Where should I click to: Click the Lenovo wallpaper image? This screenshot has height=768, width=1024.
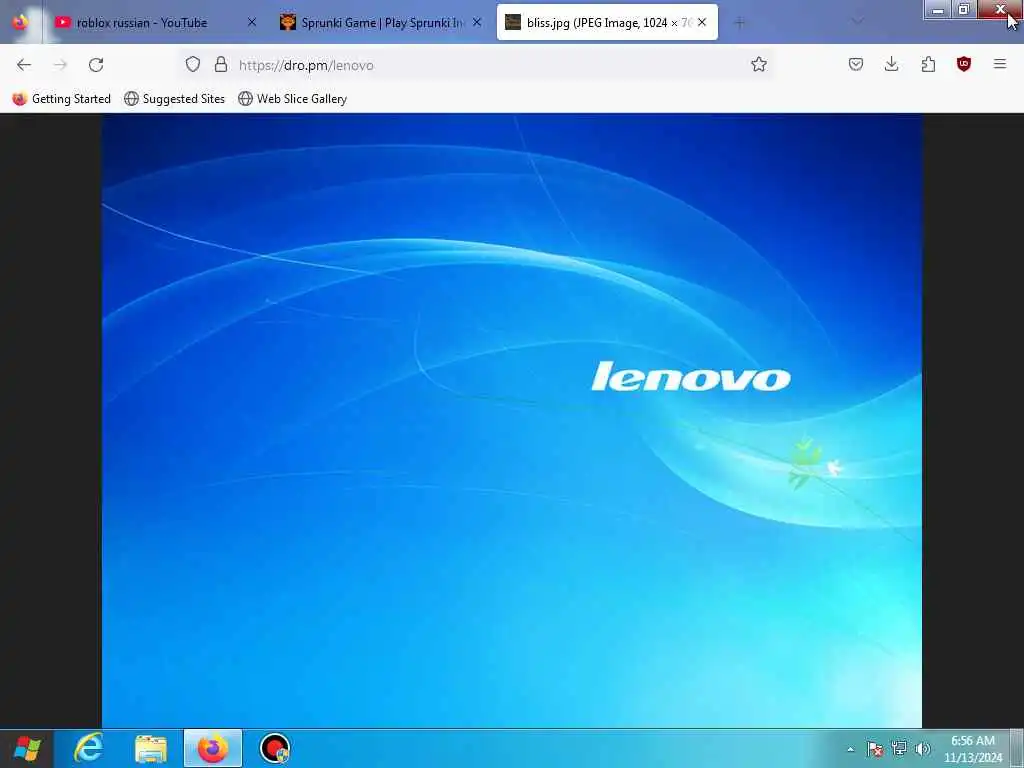(512, 421)
